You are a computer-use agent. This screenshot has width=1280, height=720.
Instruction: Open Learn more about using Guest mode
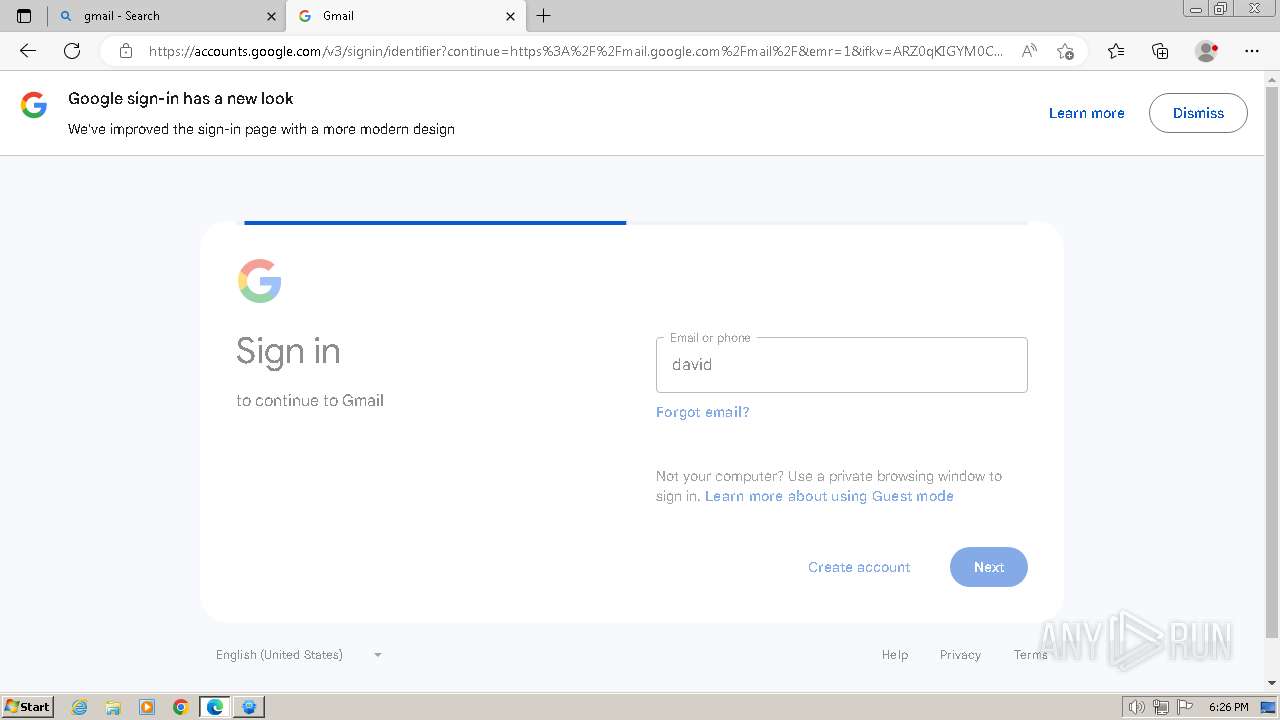click(829, 496)
